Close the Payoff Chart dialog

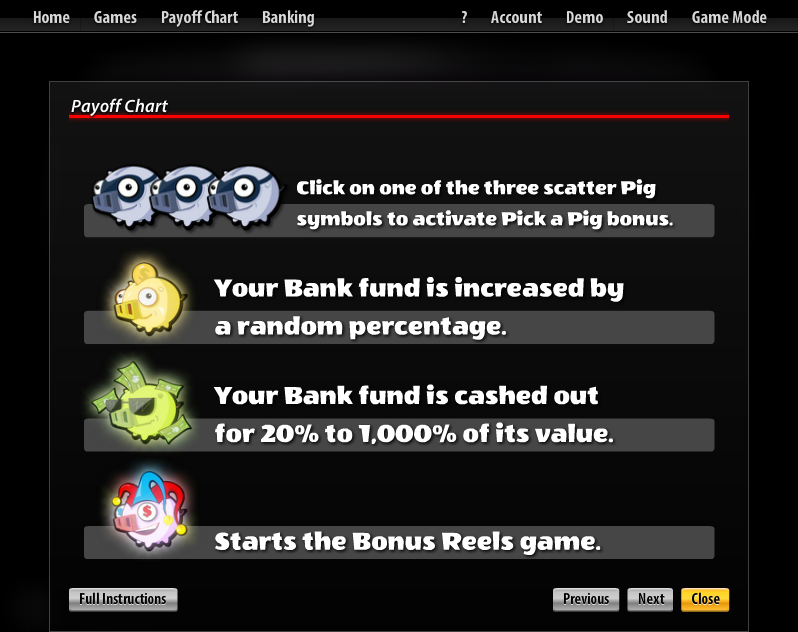[x=705, y=599]
